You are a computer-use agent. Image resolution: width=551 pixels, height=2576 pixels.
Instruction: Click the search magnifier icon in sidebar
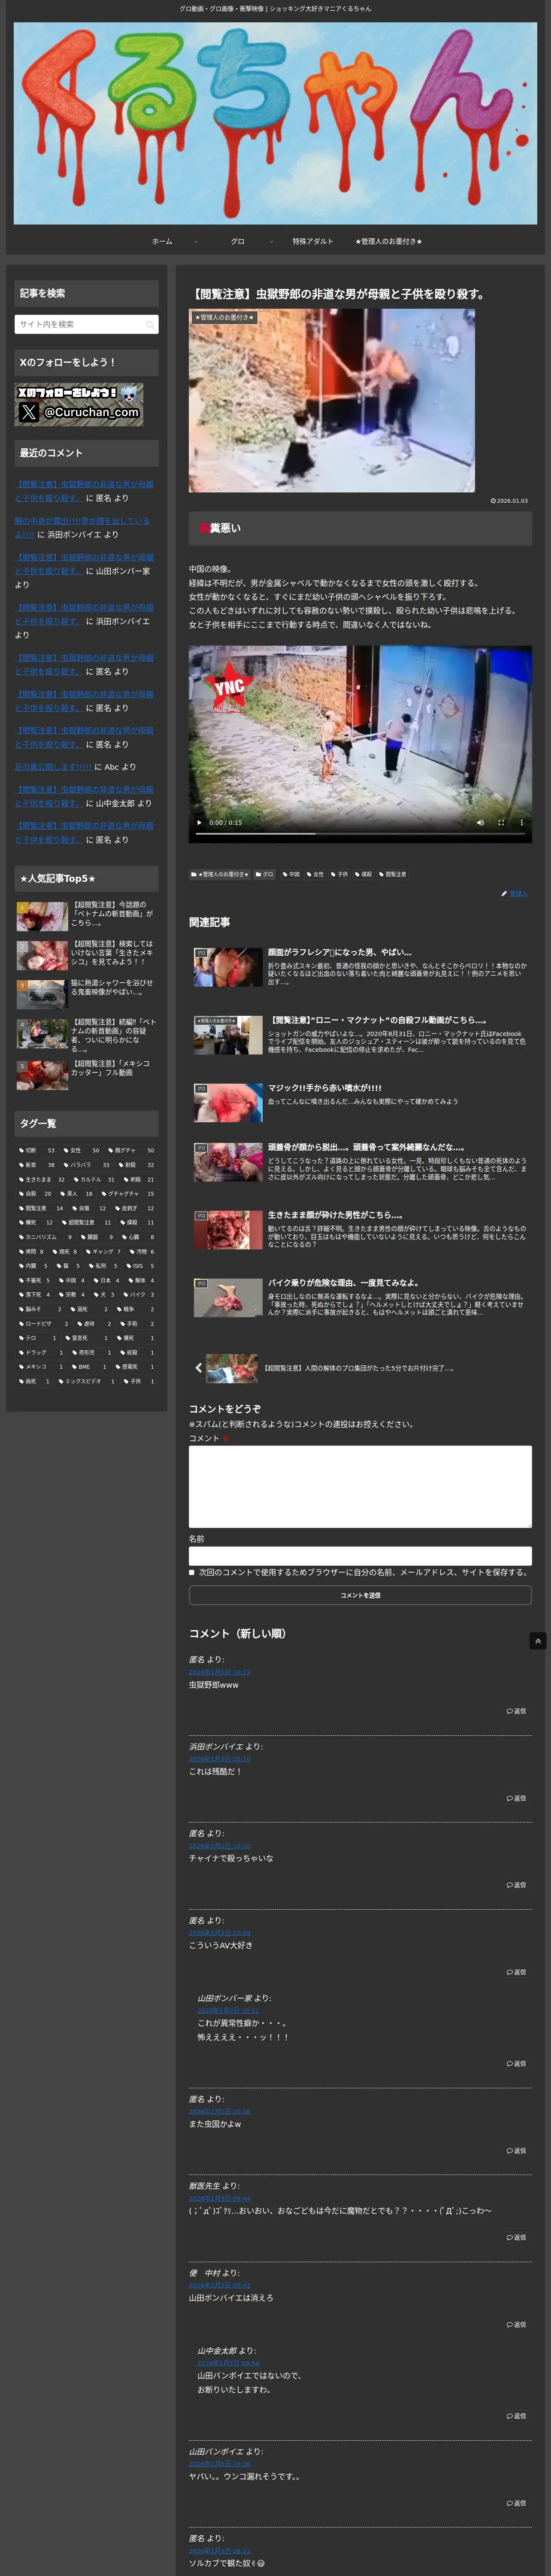click(150, 324)
